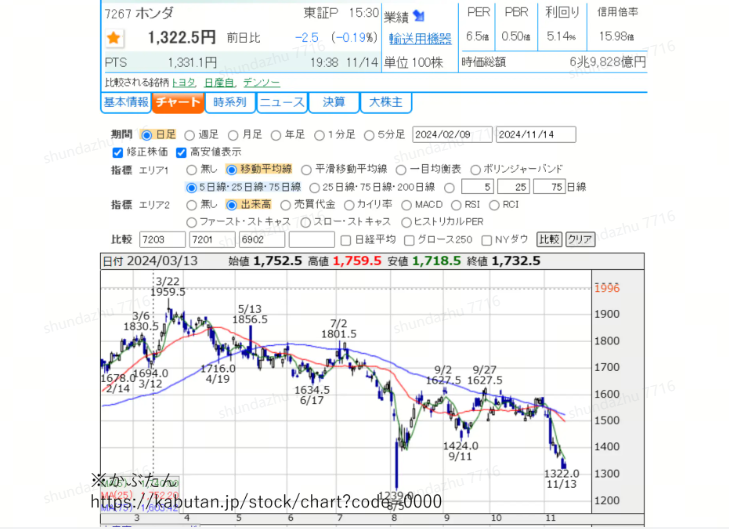Screen dimensions: 729x529
Task: Select the ボリンジャーバンド radio button
Action: (x=475, y=170)
